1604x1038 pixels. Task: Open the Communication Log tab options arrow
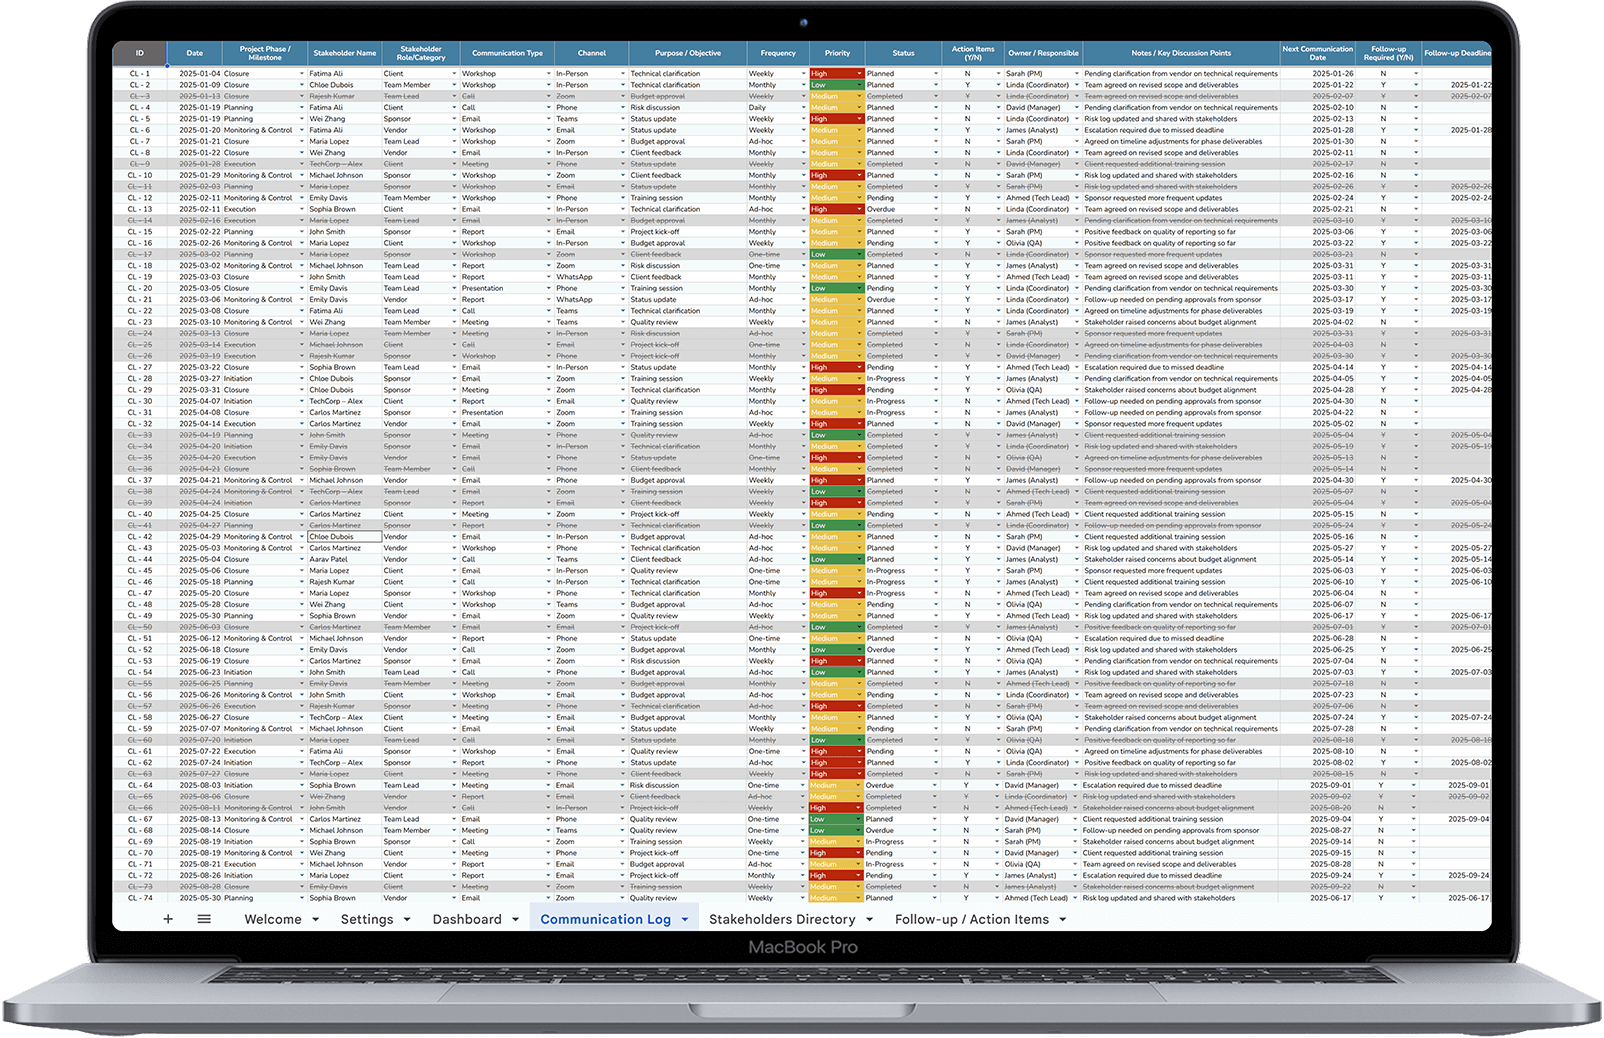[x=685, y=920]
